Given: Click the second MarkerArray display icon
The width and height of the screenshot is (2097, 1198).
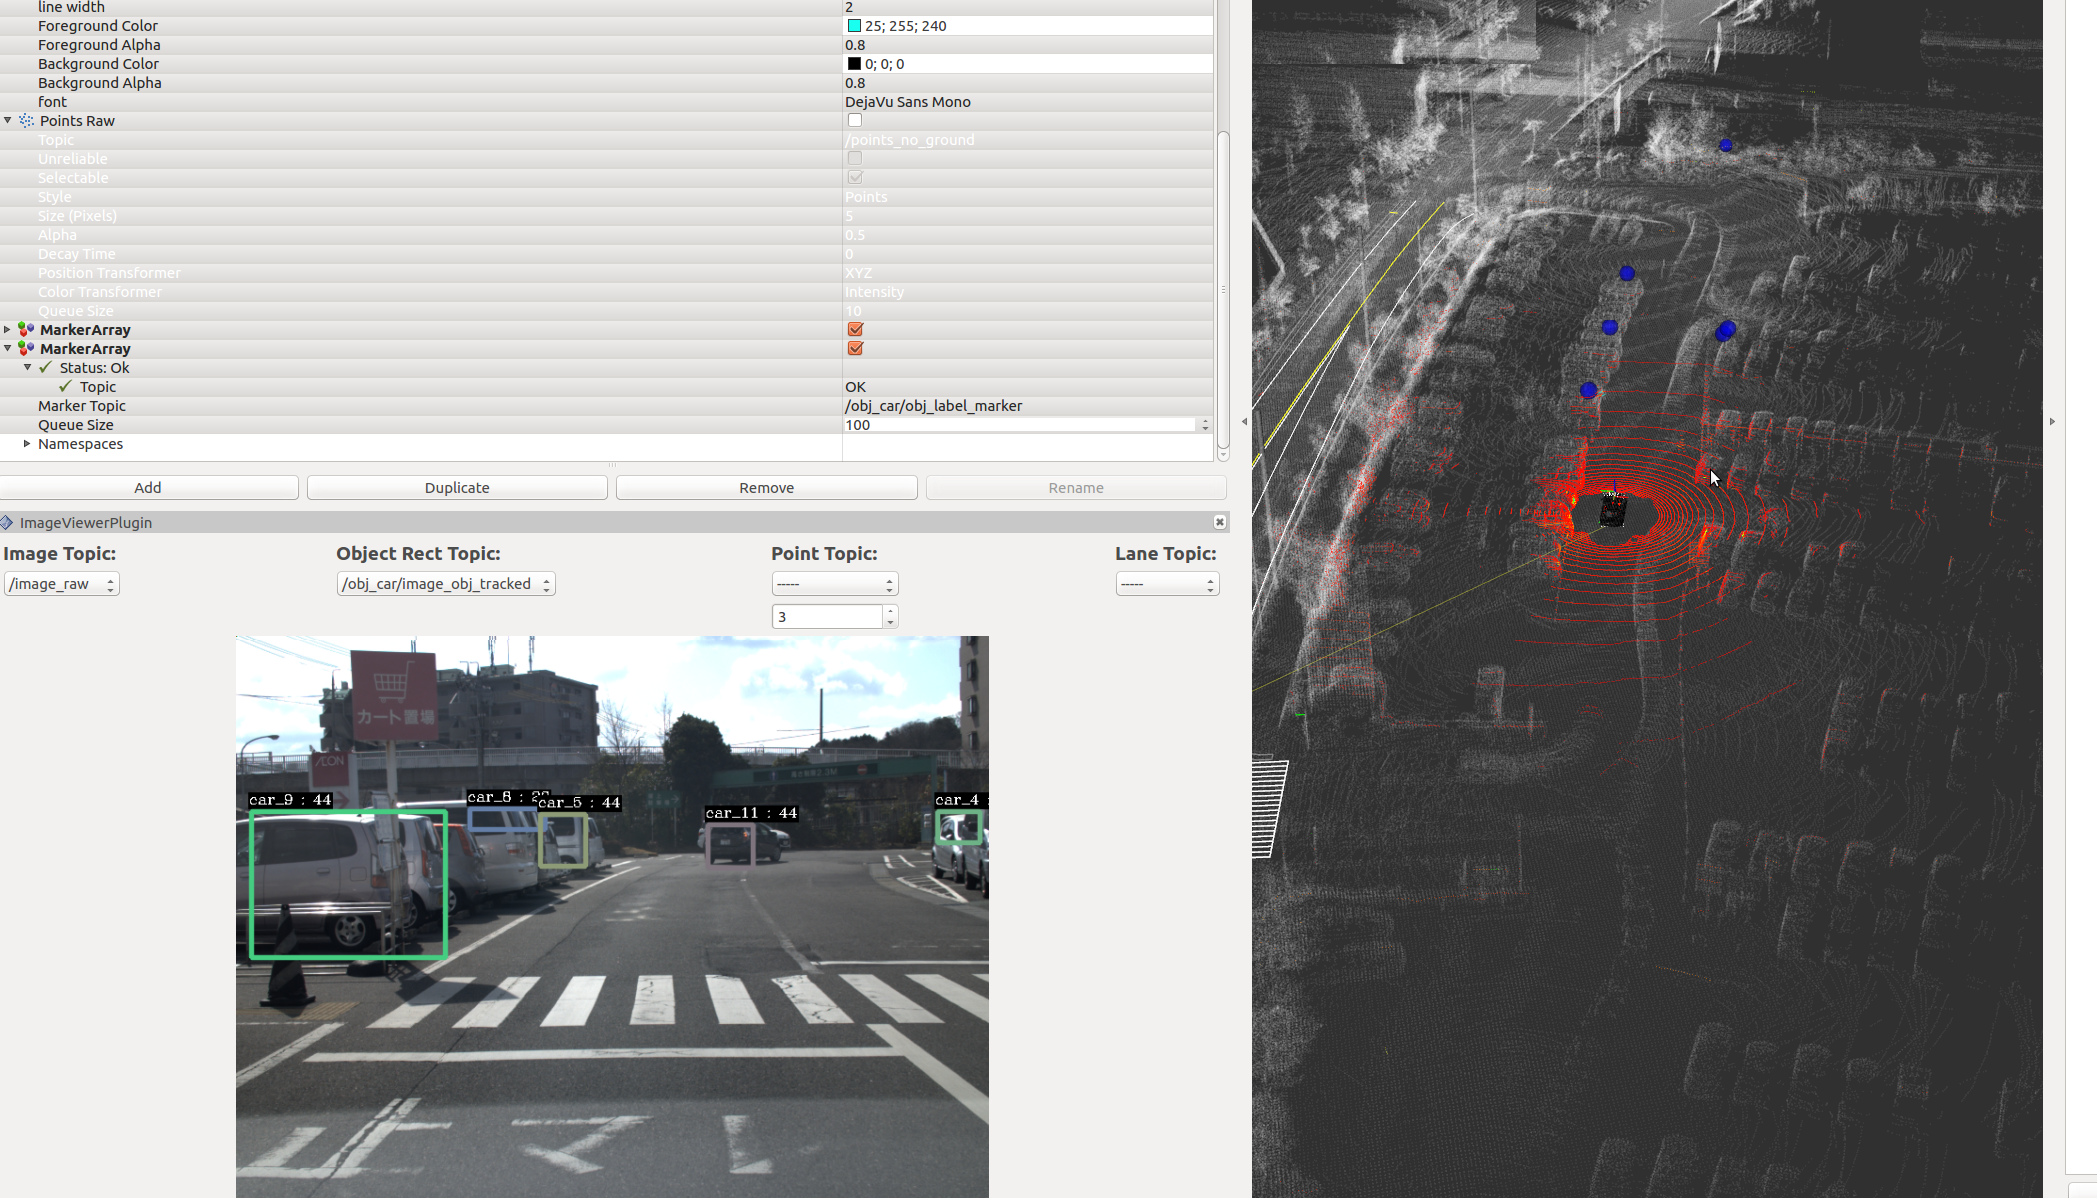Looking at the screenshot, I should [x=26, y=349].
